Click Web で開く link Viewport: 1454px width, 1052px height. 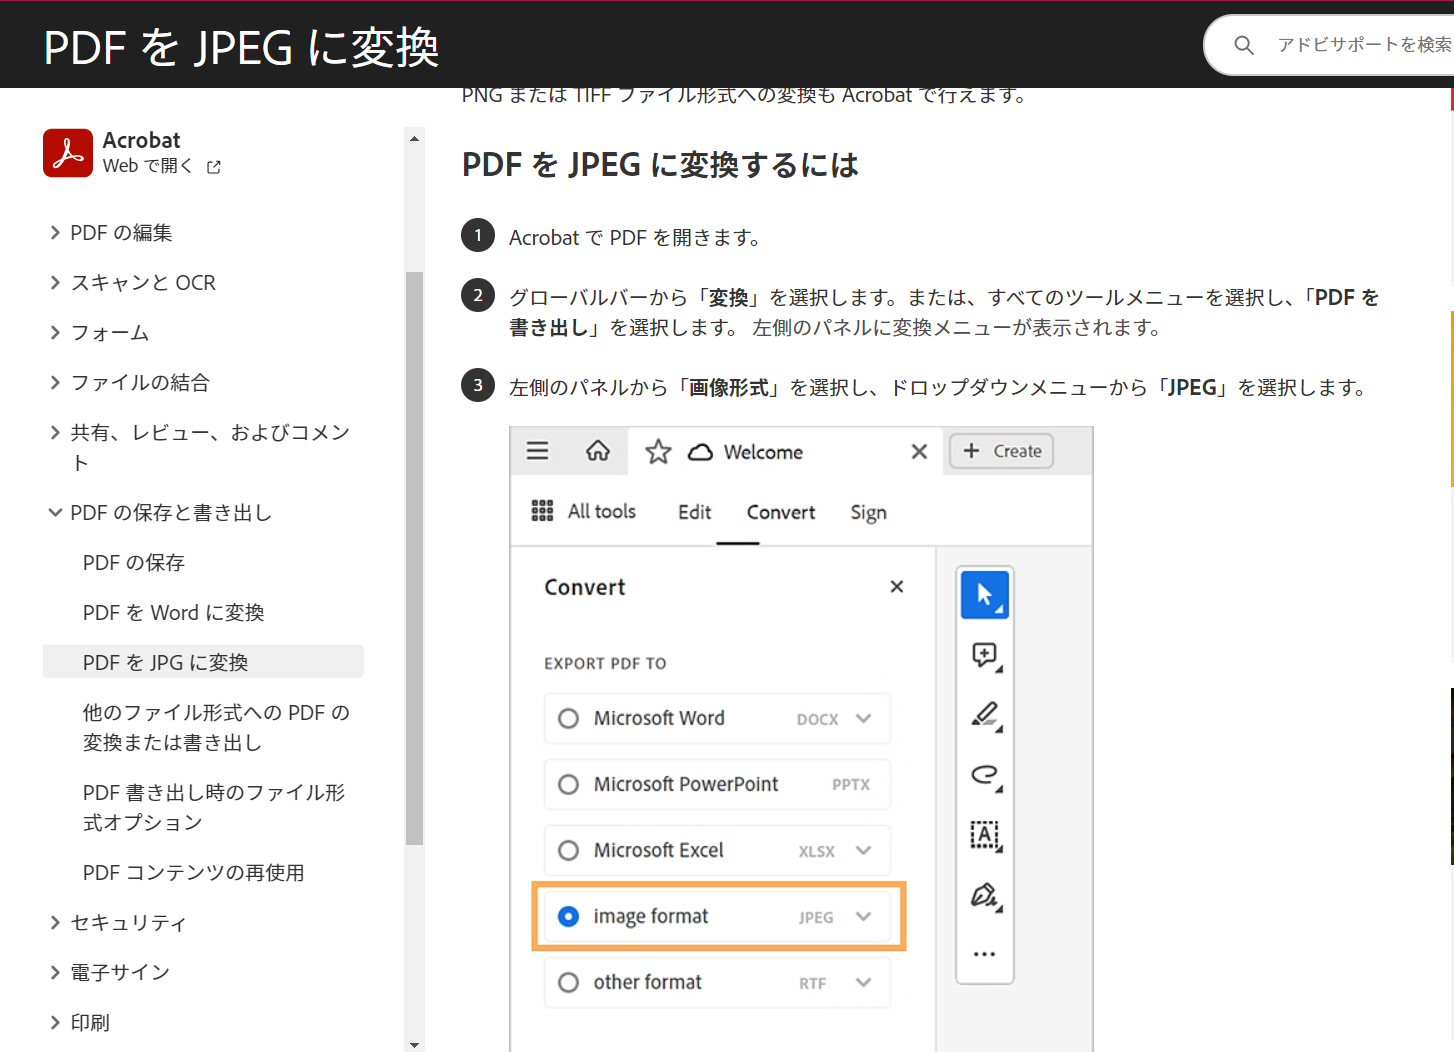(x=148, y=166)
